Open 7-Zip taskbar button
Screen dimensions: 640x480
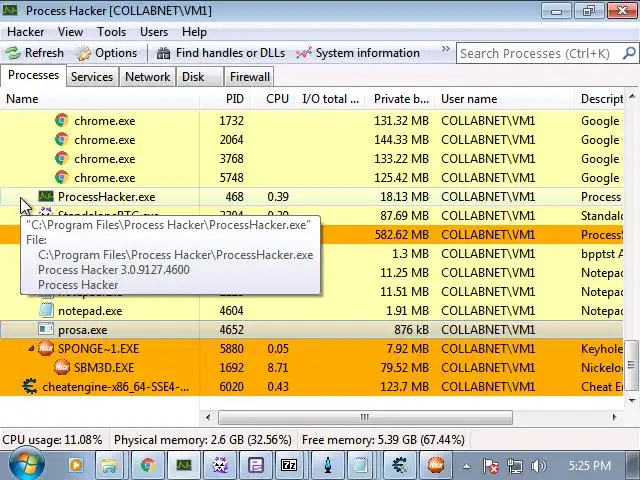pyautogui.click(x=289, y=465)
